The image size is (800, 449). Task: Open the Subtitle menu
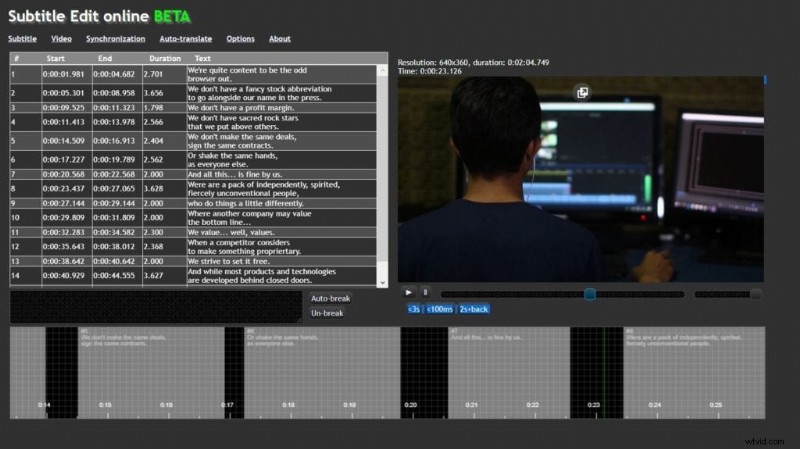(x=22, y=39)
